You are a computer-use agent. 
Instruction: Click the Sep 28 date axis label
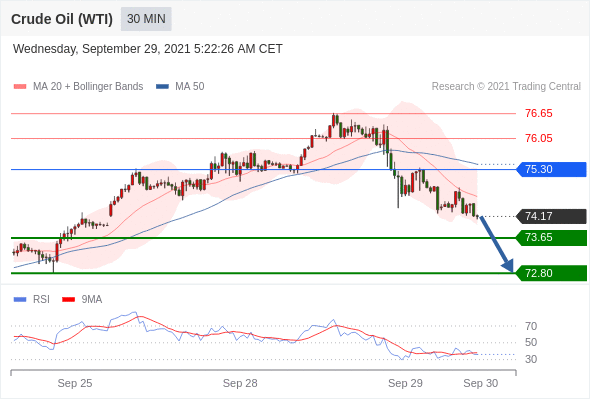point(240,383)
